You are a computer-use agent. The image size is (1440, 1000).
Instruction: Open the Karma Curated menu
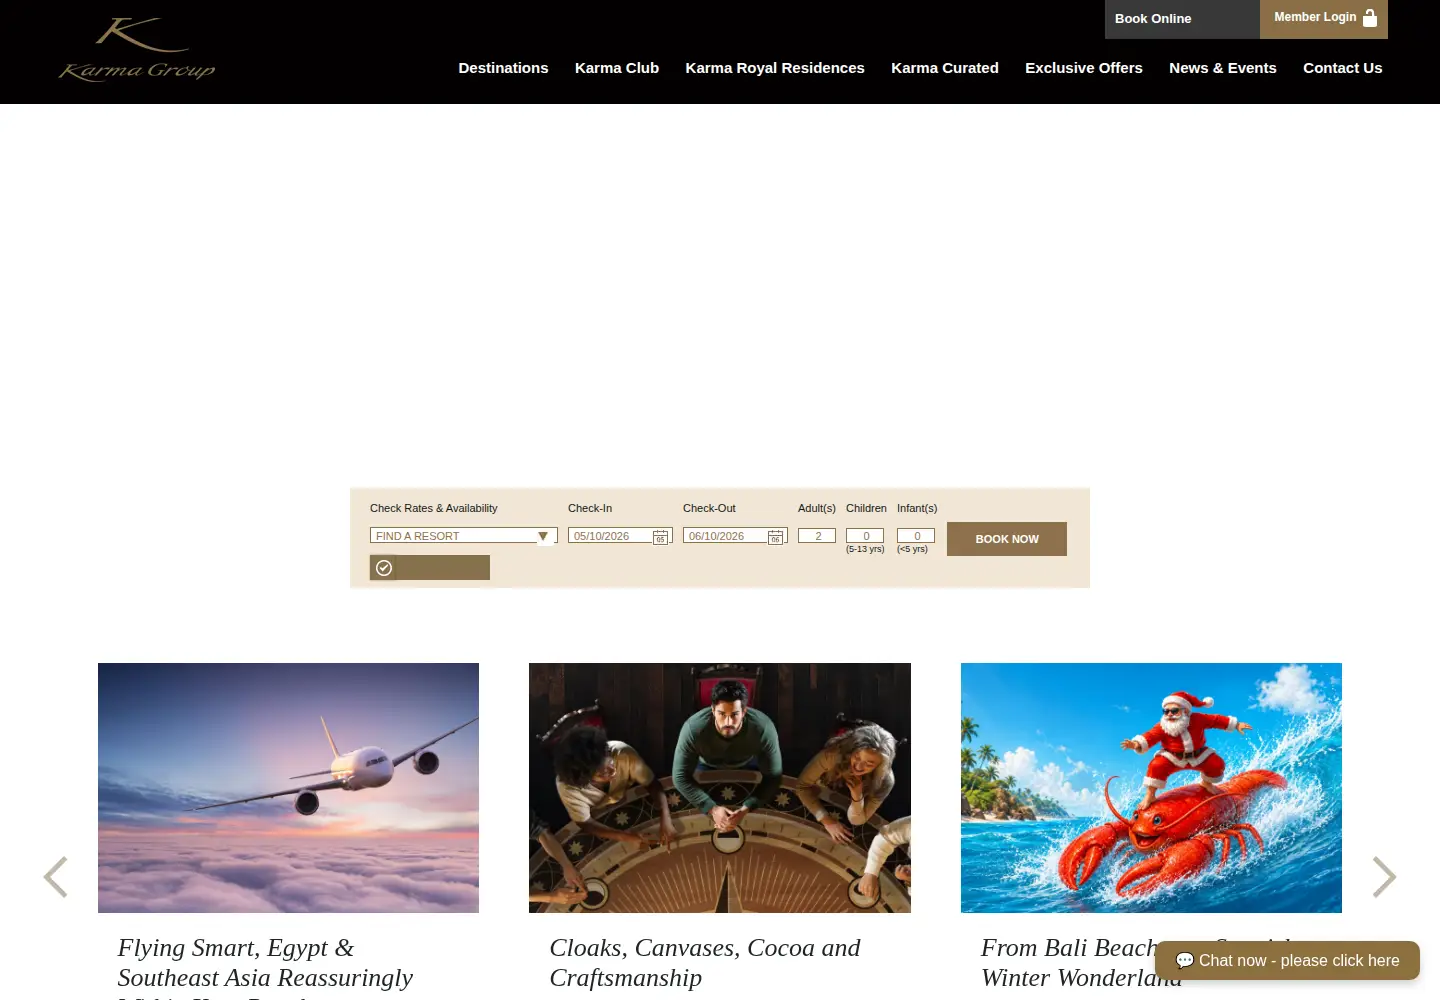pyautogui.click(x=945, y=68)
